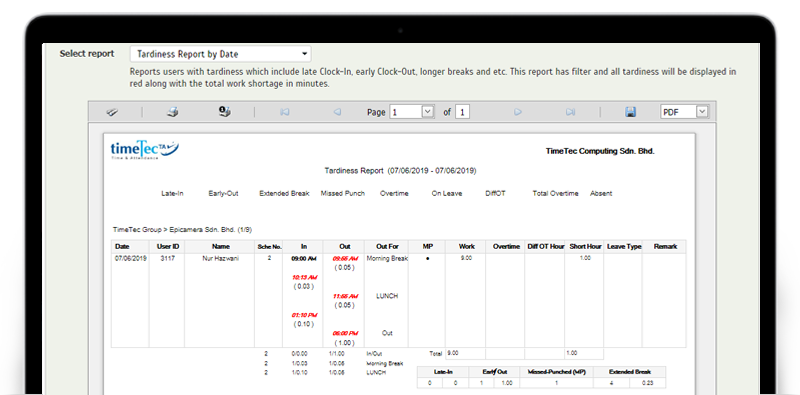Click the TimeTec TA logo
Viewport: 800px width, 395px height.
pos(144,150)
